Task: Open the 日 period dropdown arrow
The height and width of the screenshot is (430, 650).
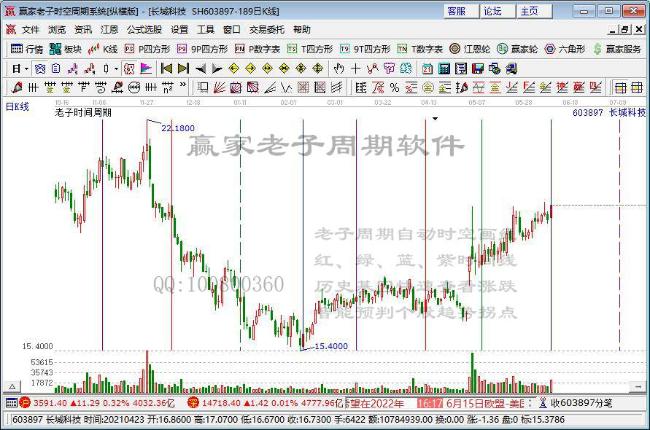Action: [27, 69]
